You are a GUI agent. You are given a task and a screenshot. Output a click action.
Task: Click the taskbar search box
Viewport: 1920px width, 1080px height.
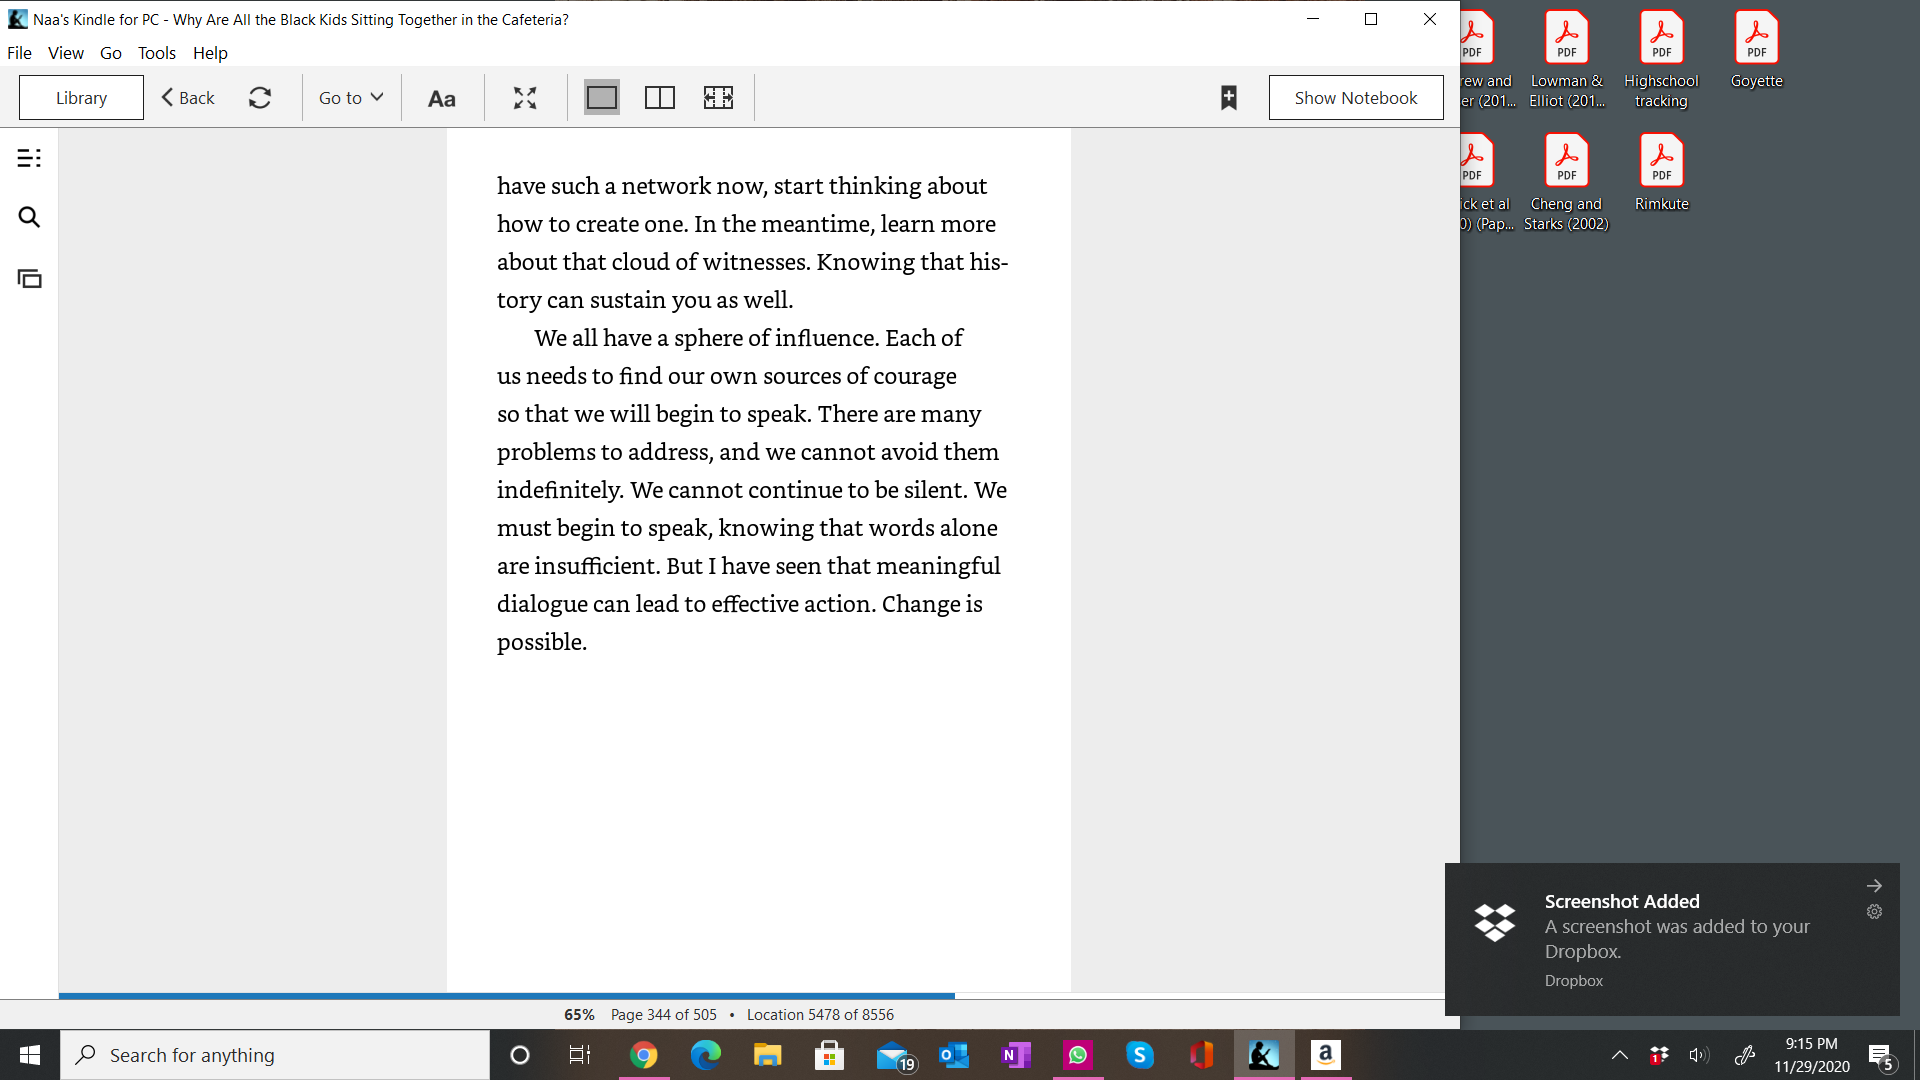275,1055
